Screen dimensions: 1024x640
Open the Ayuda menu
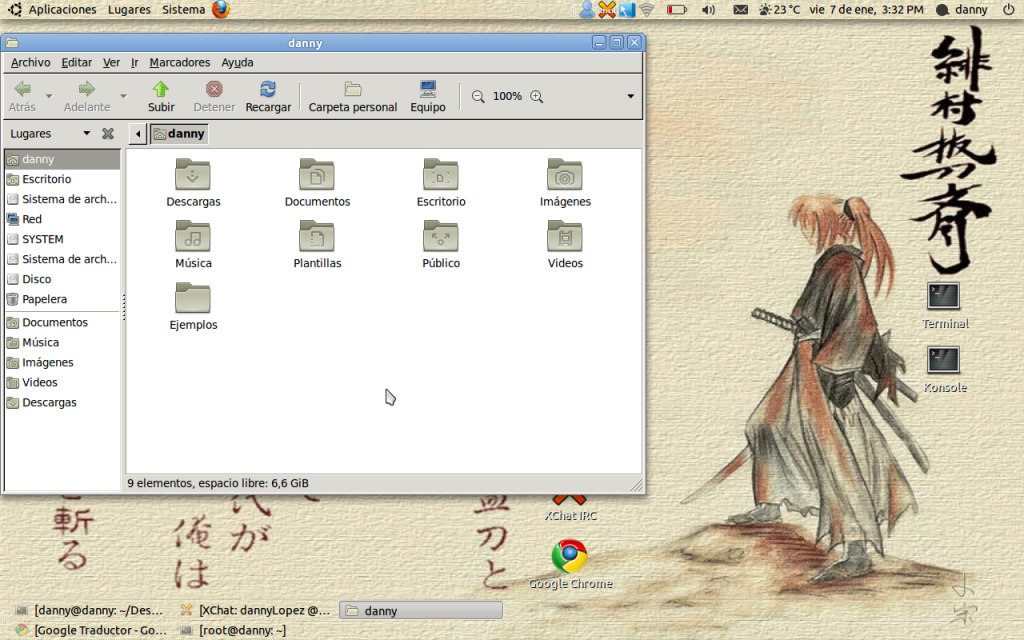click(237, 63)
